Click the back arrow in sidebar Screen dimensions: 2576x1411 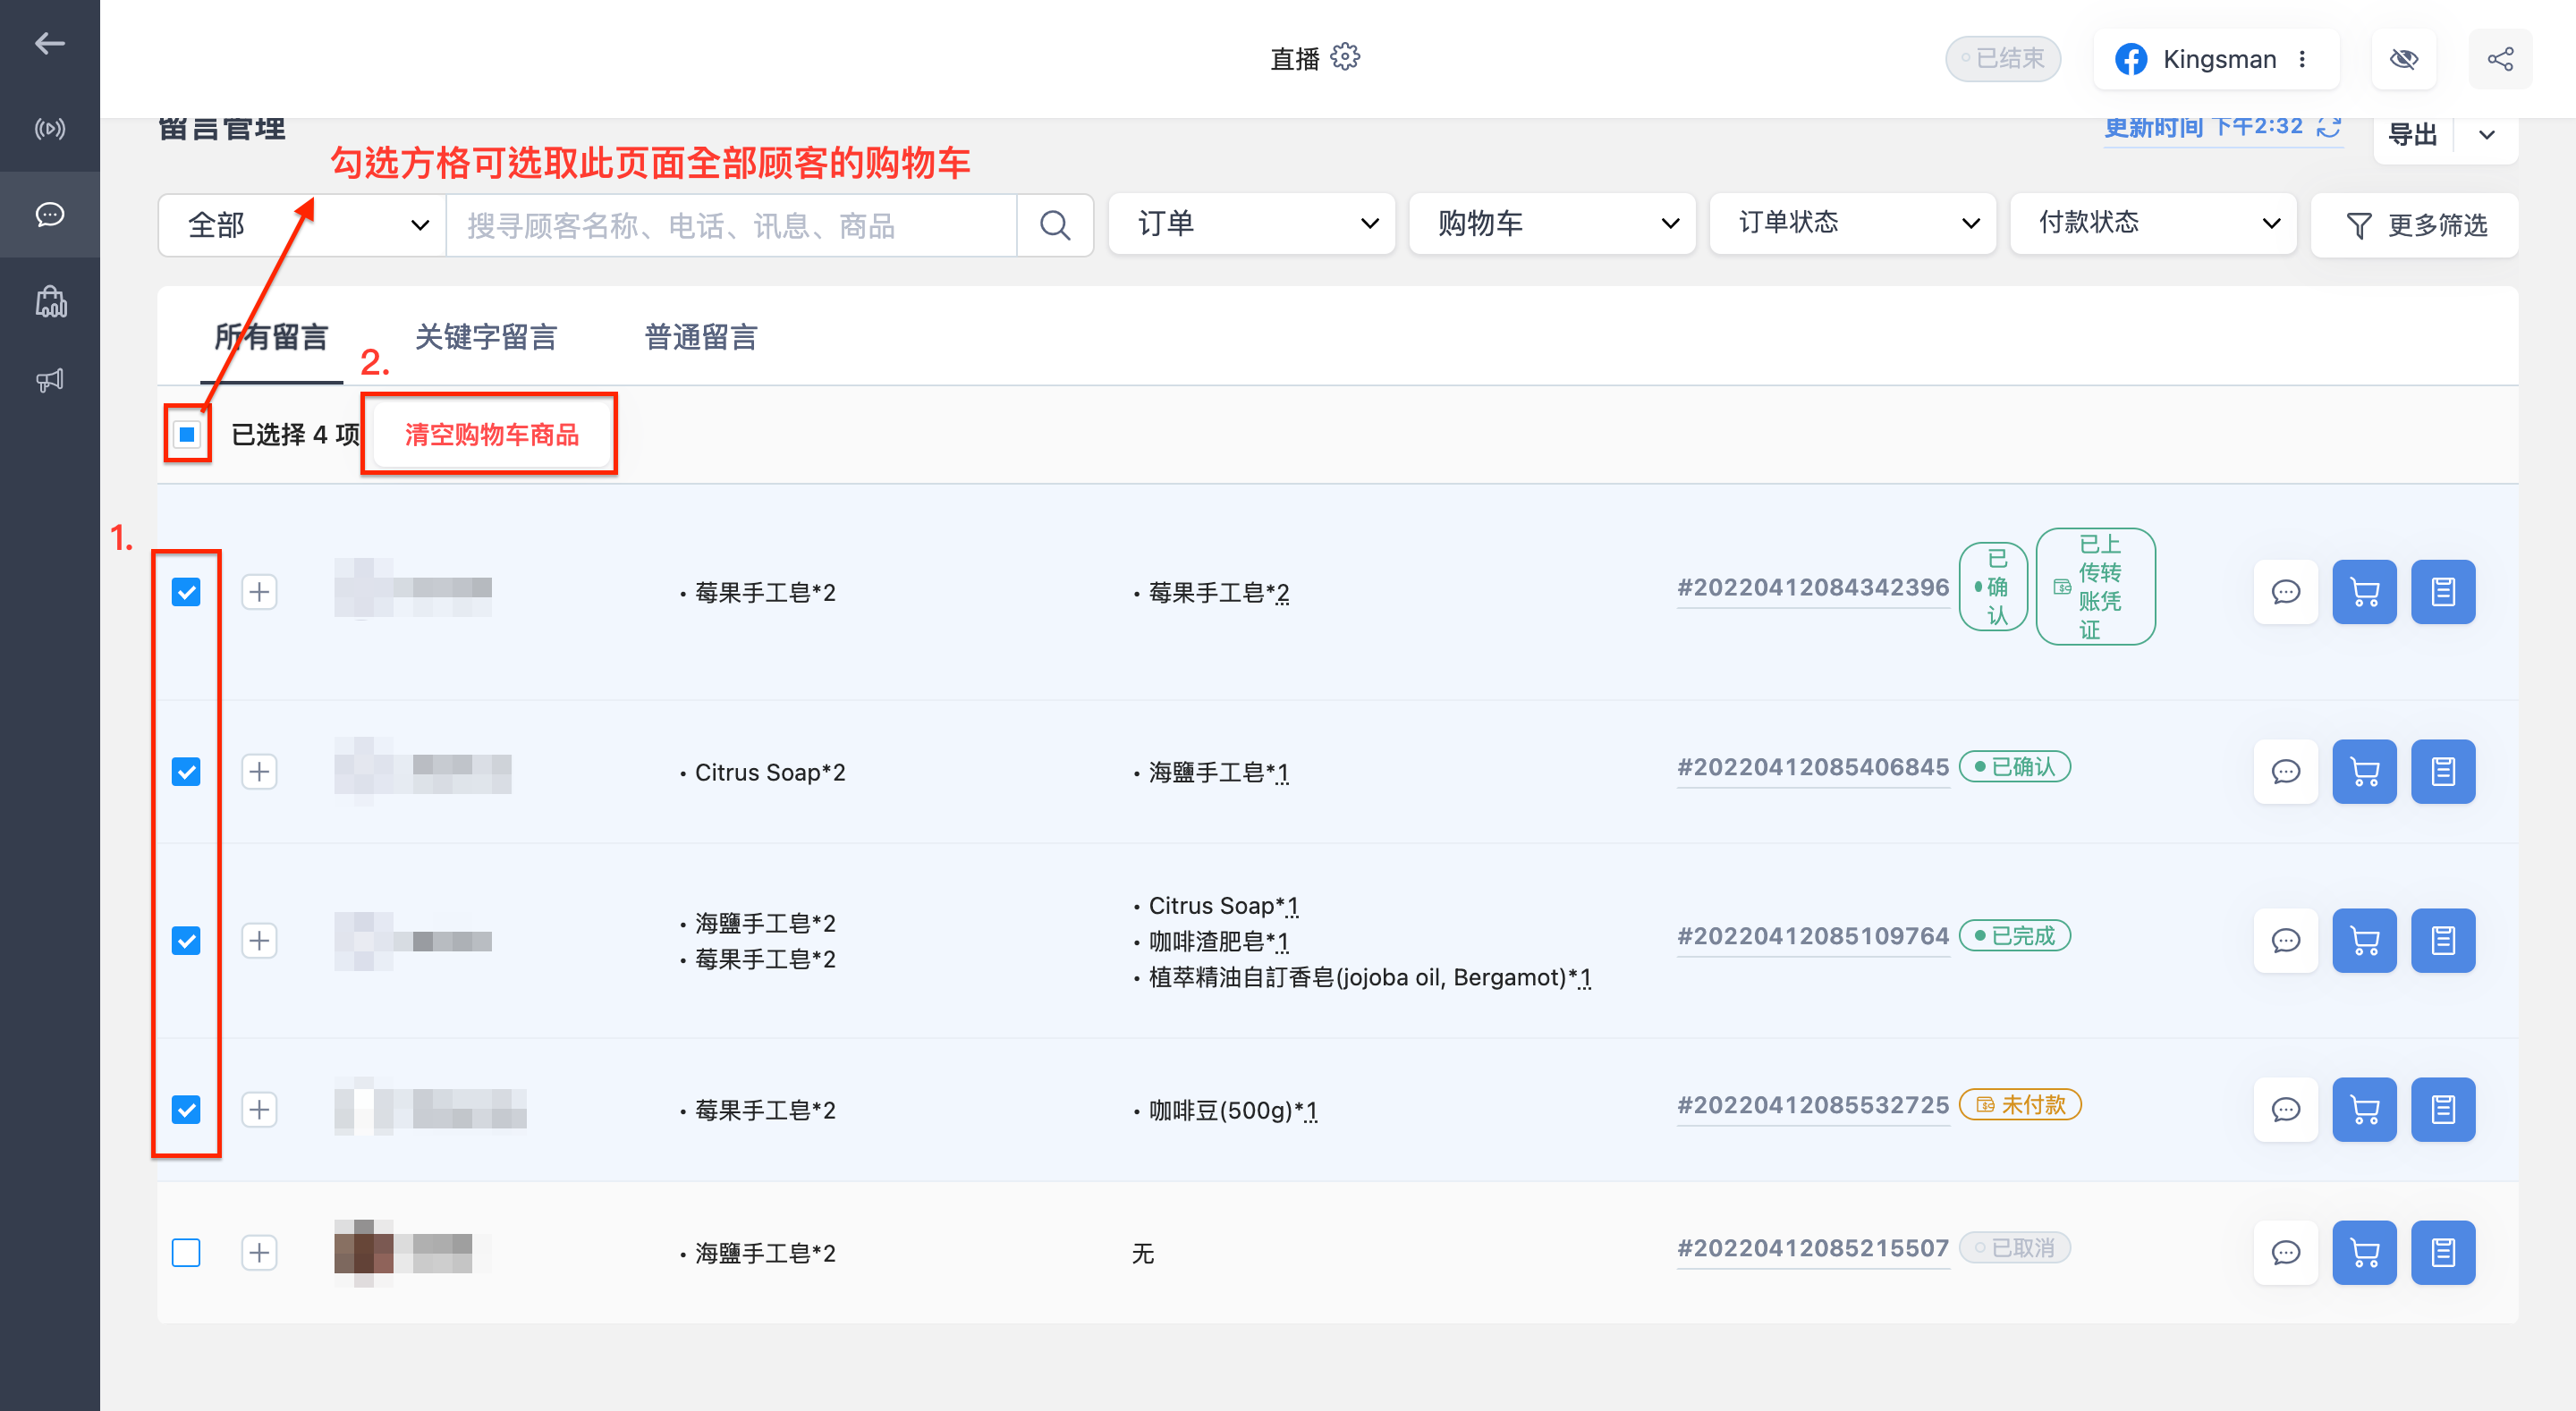click(x=49, y=43)
